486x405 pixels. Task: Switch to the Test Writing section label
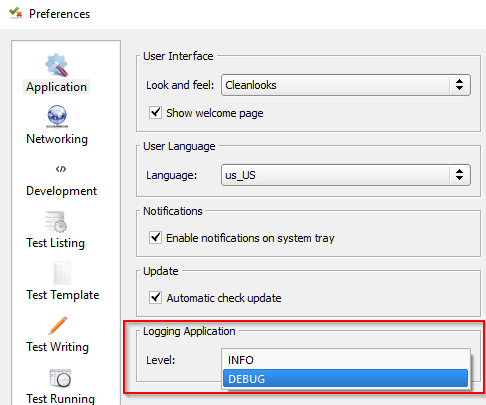57,347
